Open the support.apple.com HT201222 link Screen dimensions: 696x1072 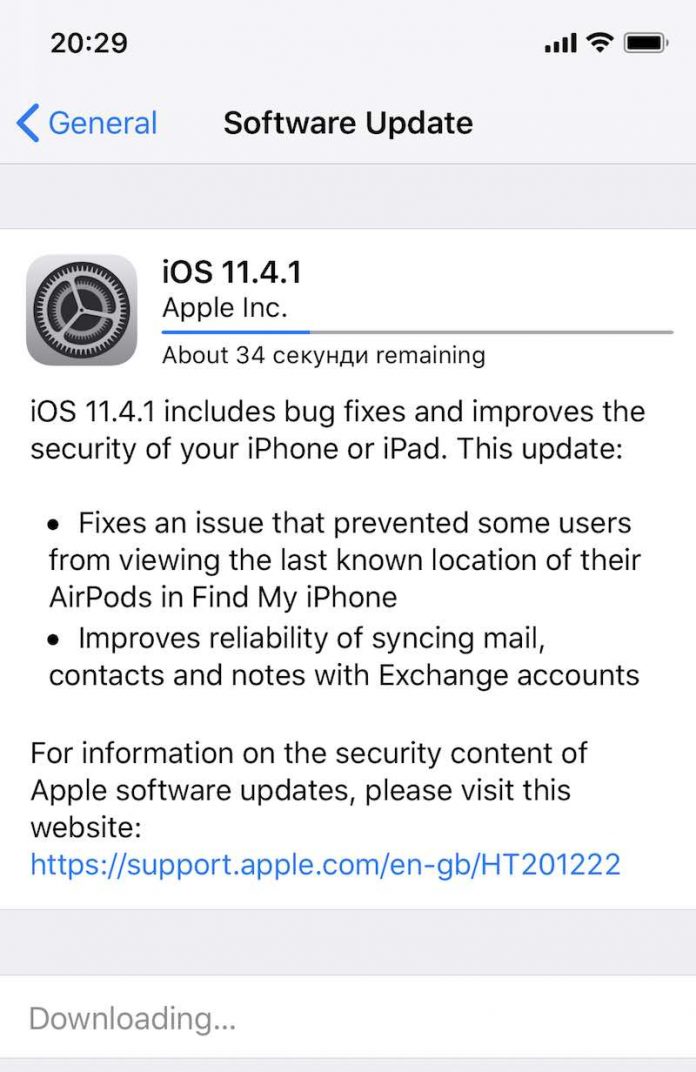pyautogui.click(x=325, y=864)
